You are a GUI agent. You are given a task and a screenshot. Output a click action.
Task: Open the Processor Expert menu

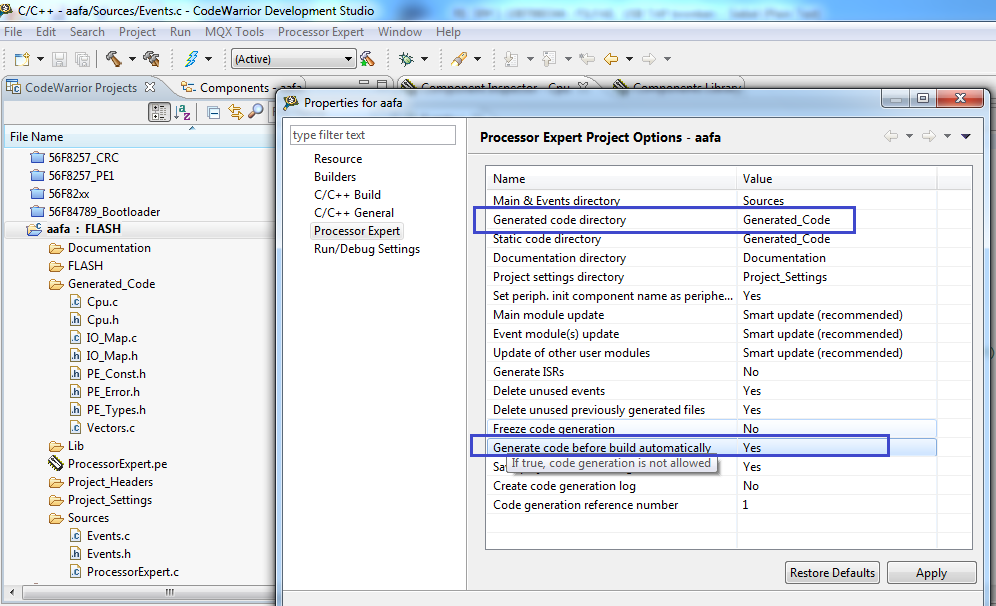tap(321, 32)
